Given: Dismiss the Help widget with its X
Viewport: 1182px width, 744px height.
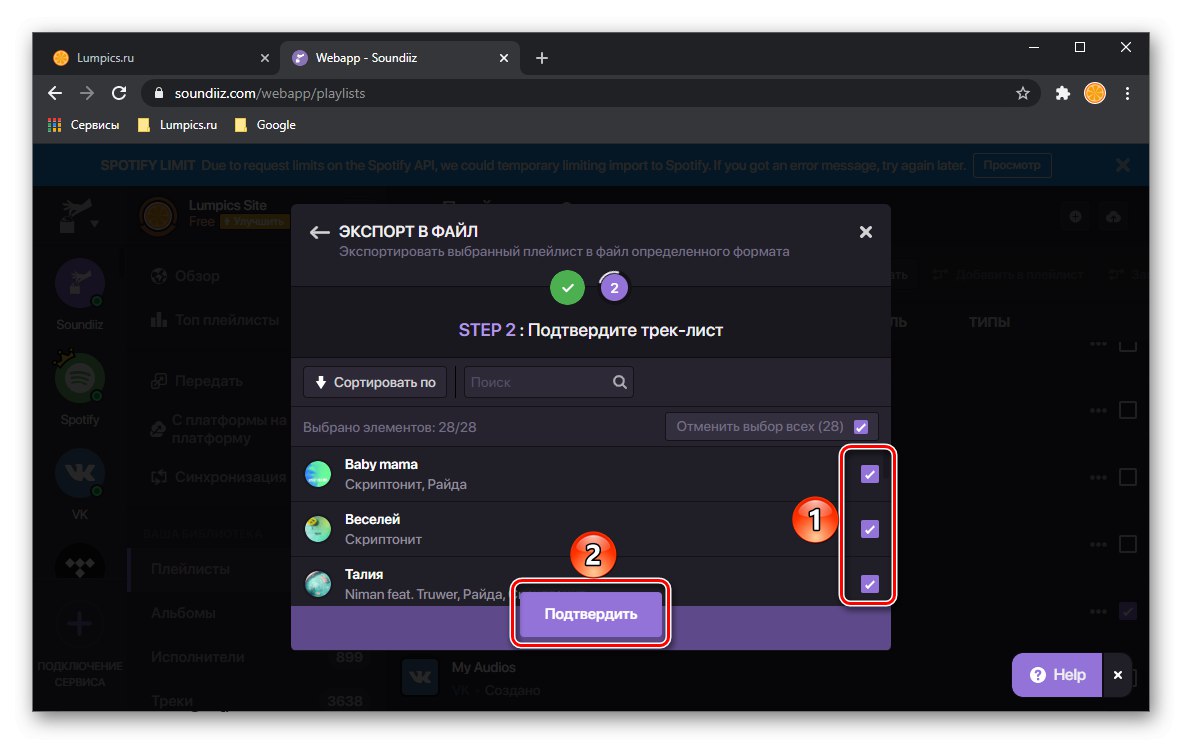Looking at the screenshot, I should point(1117,675).
